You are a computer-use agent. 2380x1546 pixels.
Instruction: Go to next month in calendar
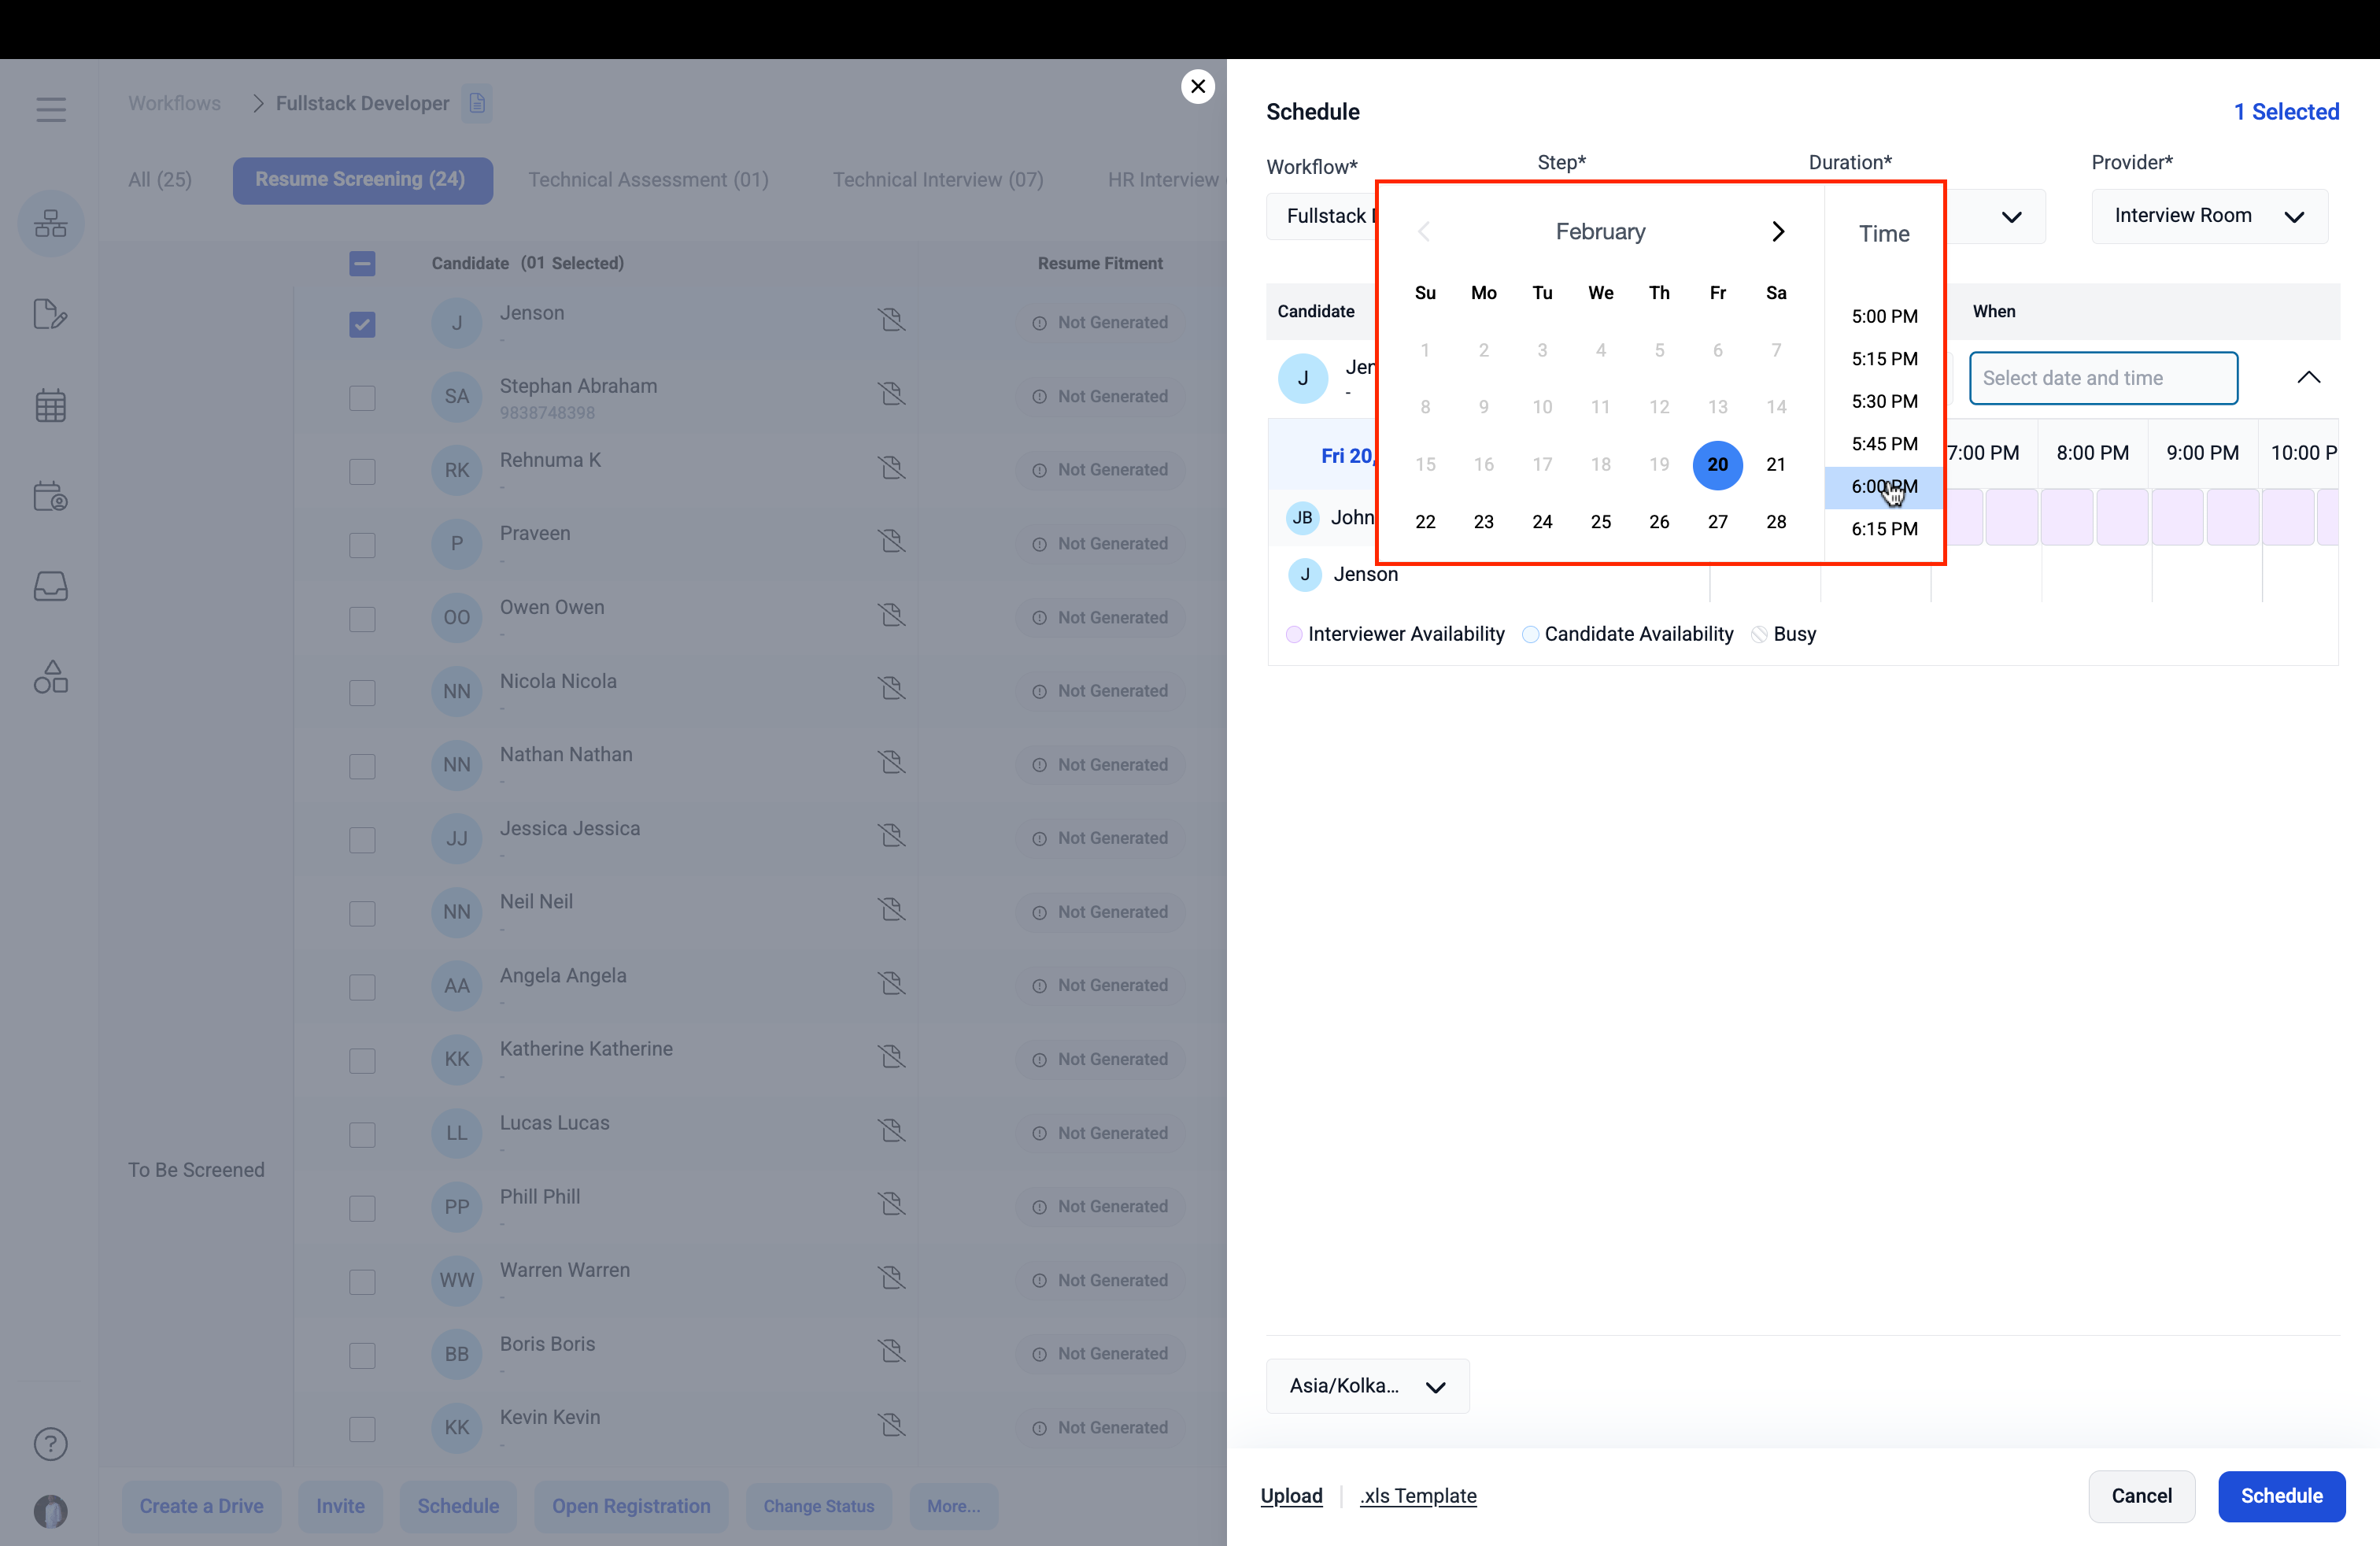1777,232
